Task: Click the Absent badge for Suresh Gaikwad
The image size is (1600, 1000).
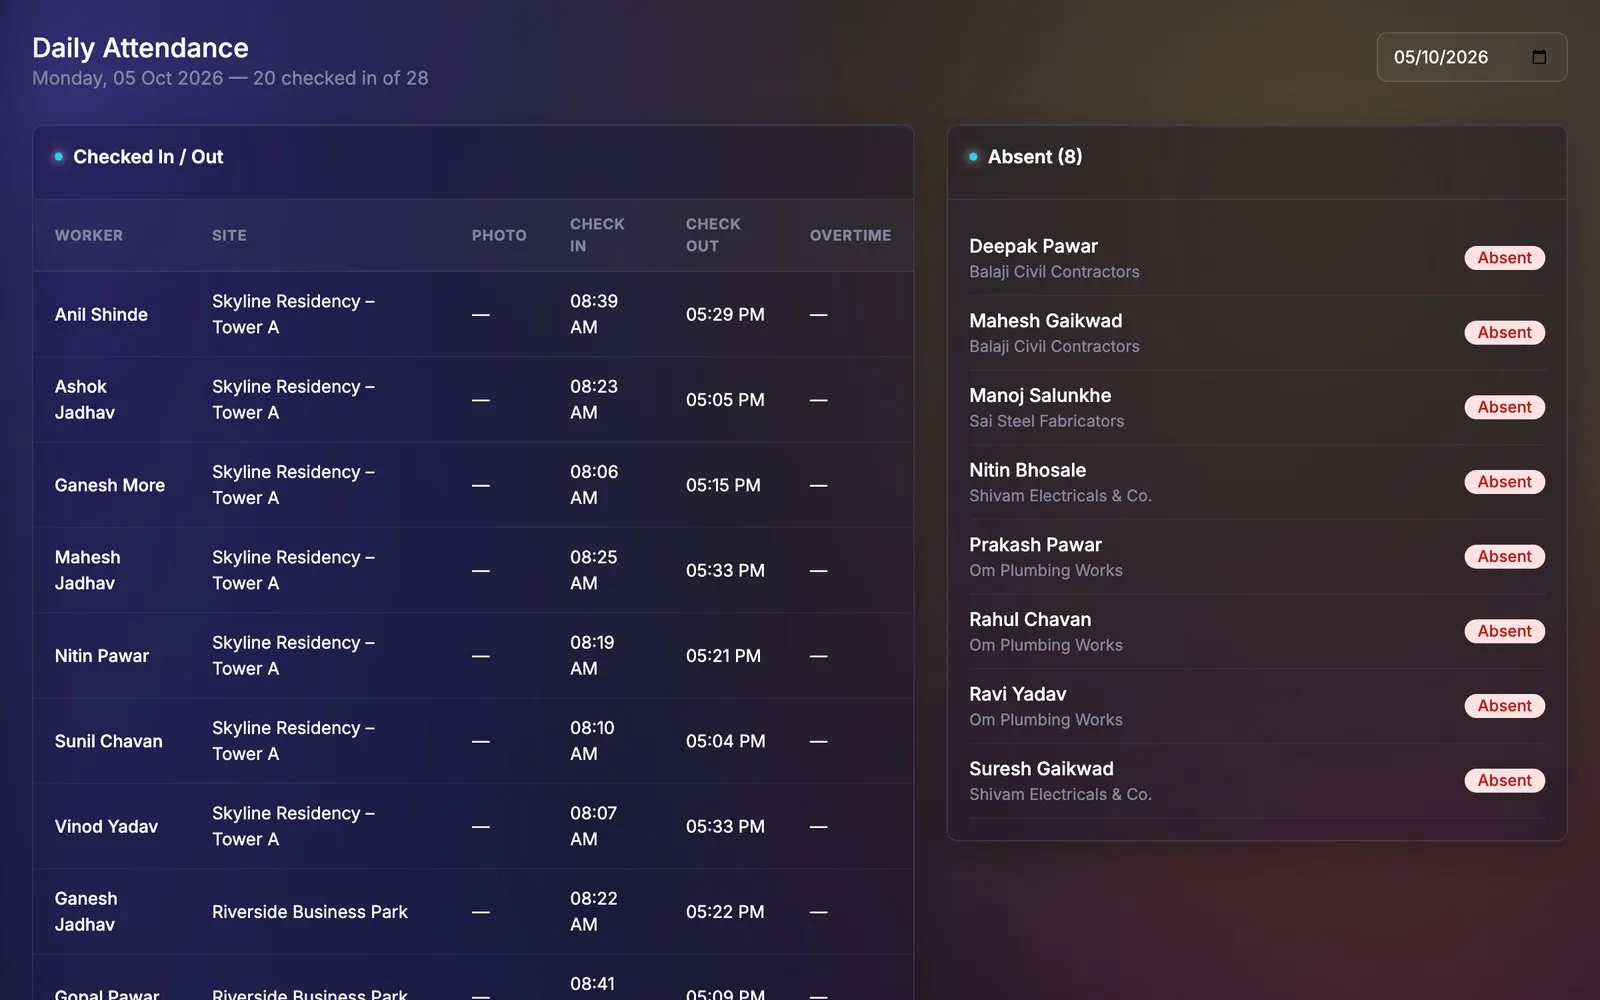Action: (x=1504, y=781)
